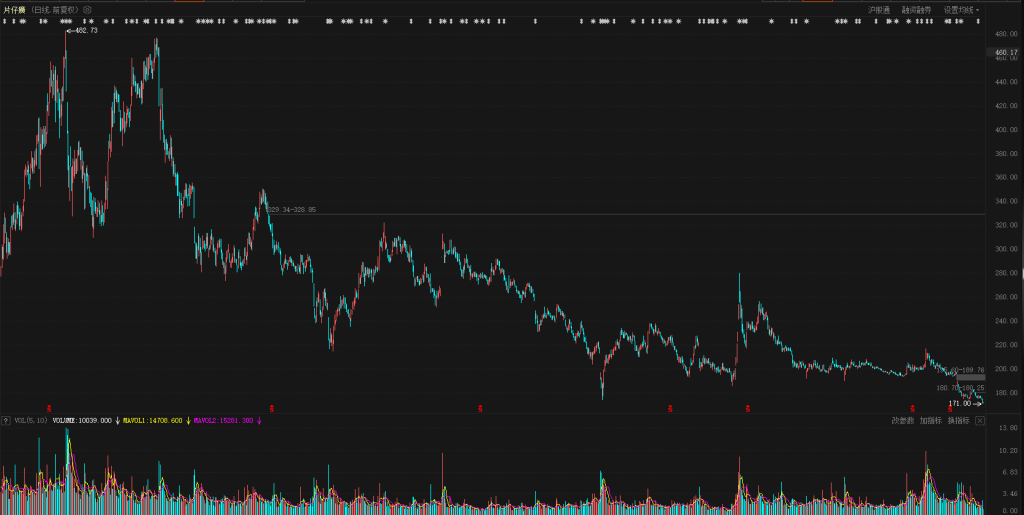
Task: Close the VOL indicator panel
Action: coord(980,421)
